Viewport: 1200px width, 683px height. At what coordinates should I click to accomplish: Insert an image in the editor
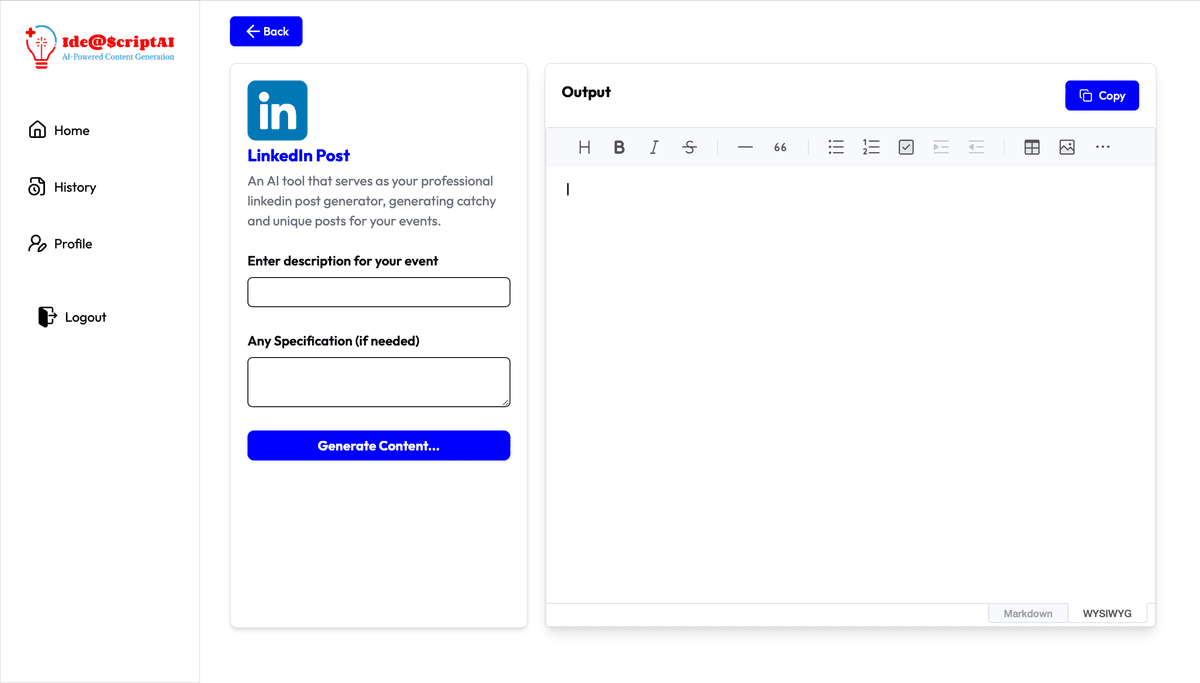tap(1067, 147)
